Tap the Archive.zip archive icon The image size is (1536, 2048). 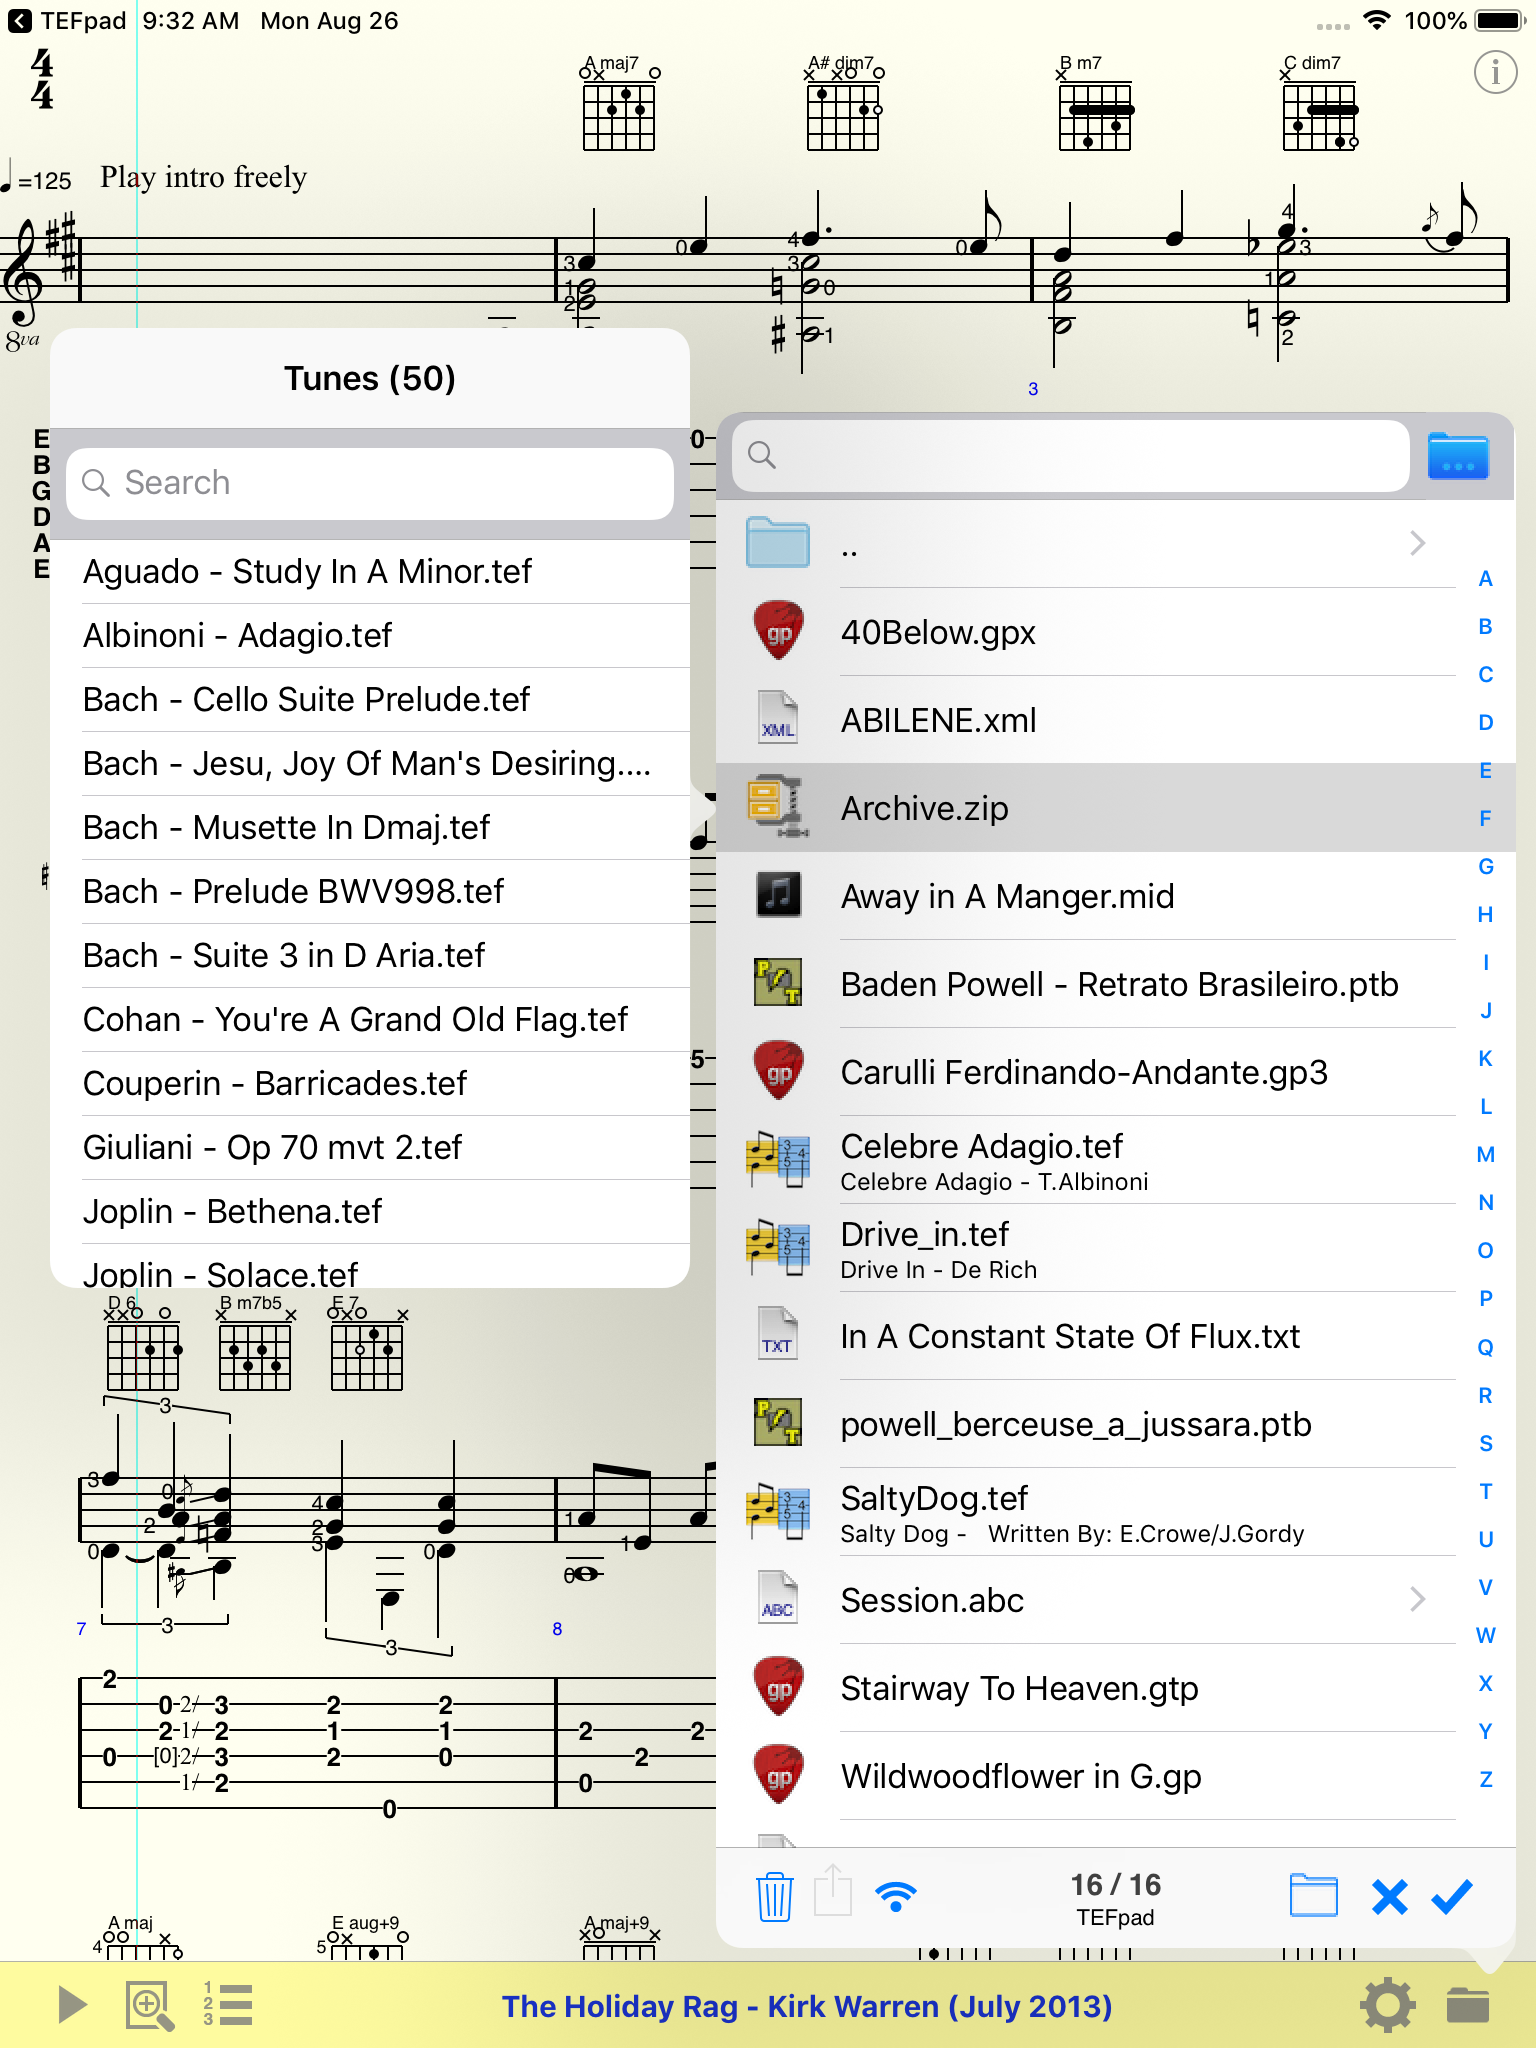click(778, 806)
